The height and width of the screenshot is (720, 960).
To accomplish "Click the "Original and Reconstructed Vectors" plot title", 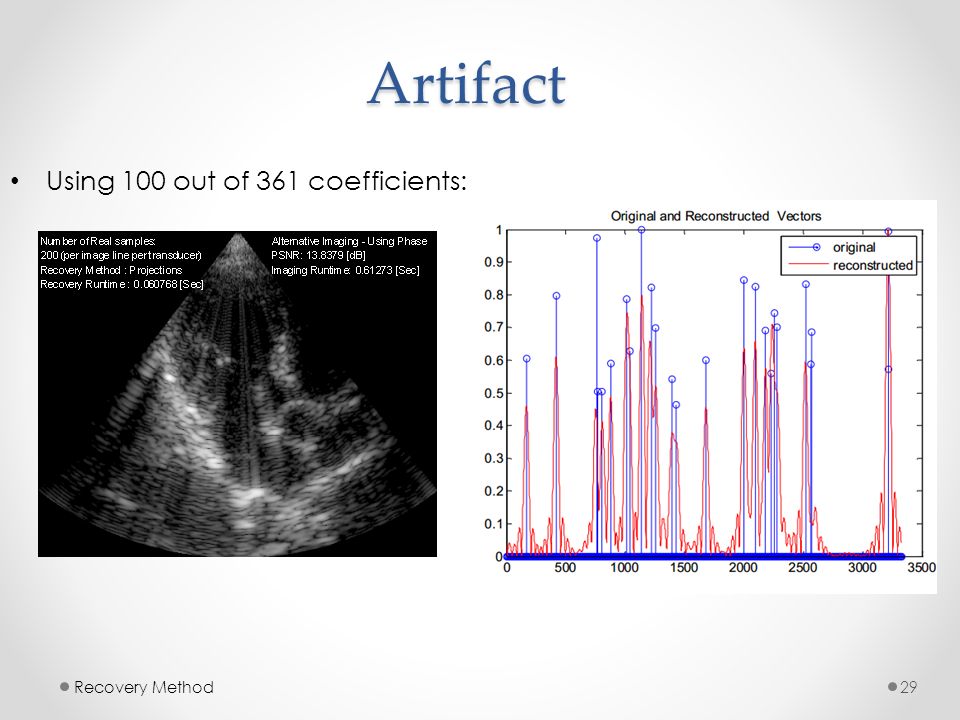I will point(716,216).
